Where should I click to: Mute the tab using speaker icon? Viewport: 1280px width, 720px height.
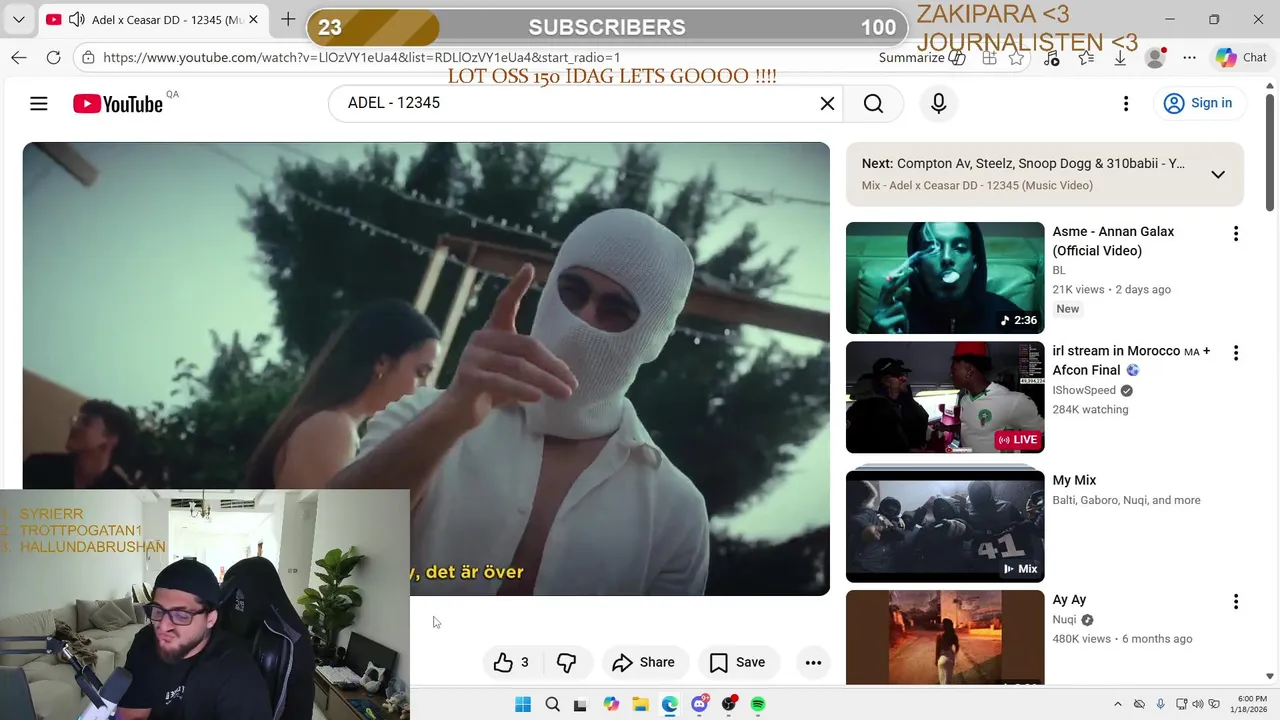tap(77, 20)
